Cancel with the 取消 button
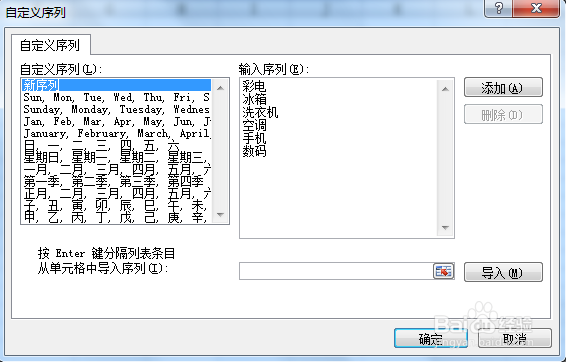566x362 pixels. 515,339
